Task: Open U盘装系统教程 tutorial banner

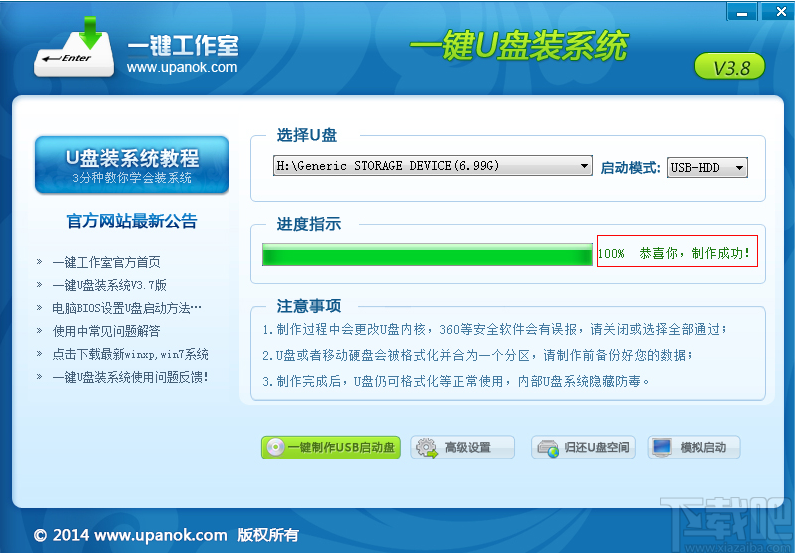Action: (x=132, y=164)
